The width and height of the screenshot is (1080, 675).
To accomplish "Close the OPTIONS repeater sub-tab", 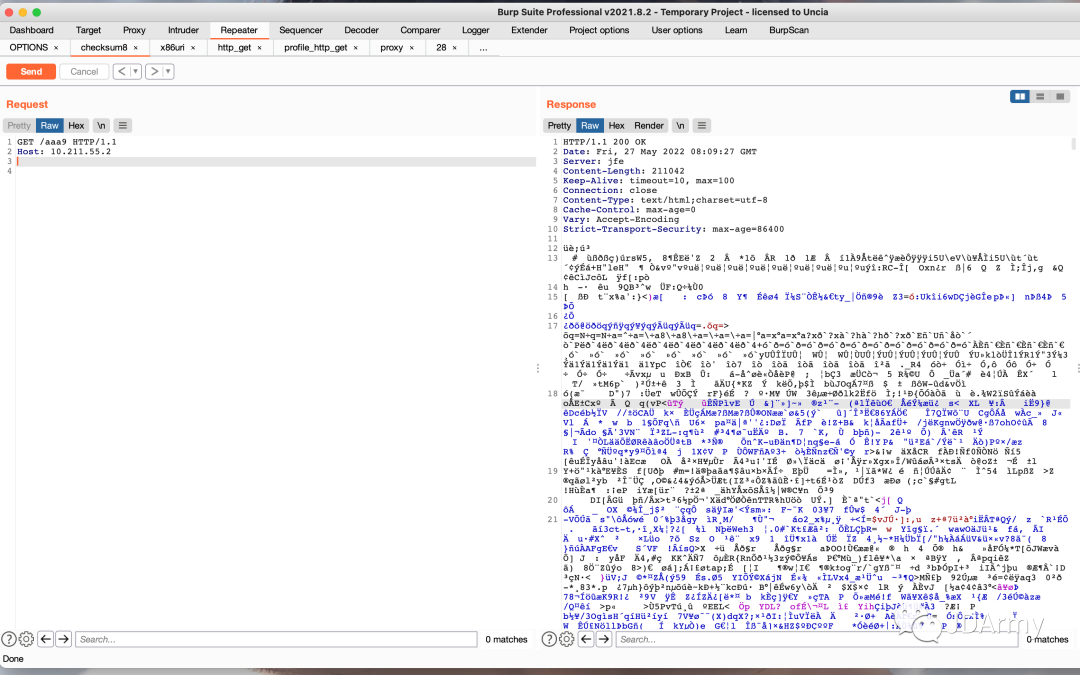I will 56,48.
